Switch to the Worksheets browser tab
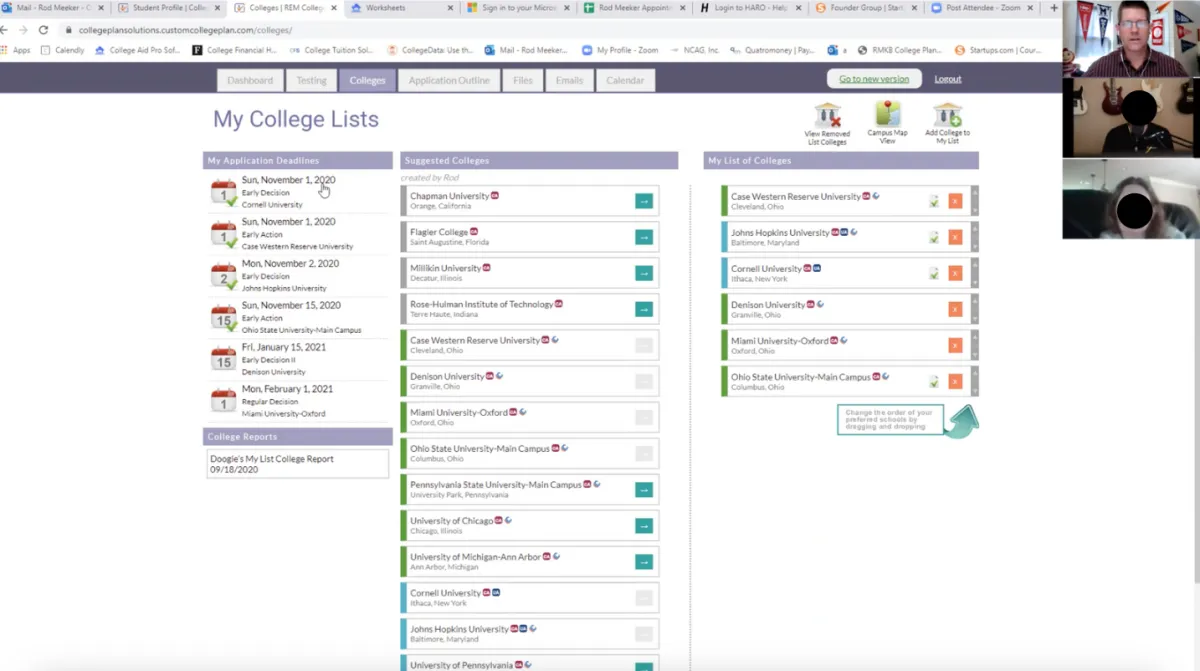Viewport: 1200px width, 671px height. 400,8
